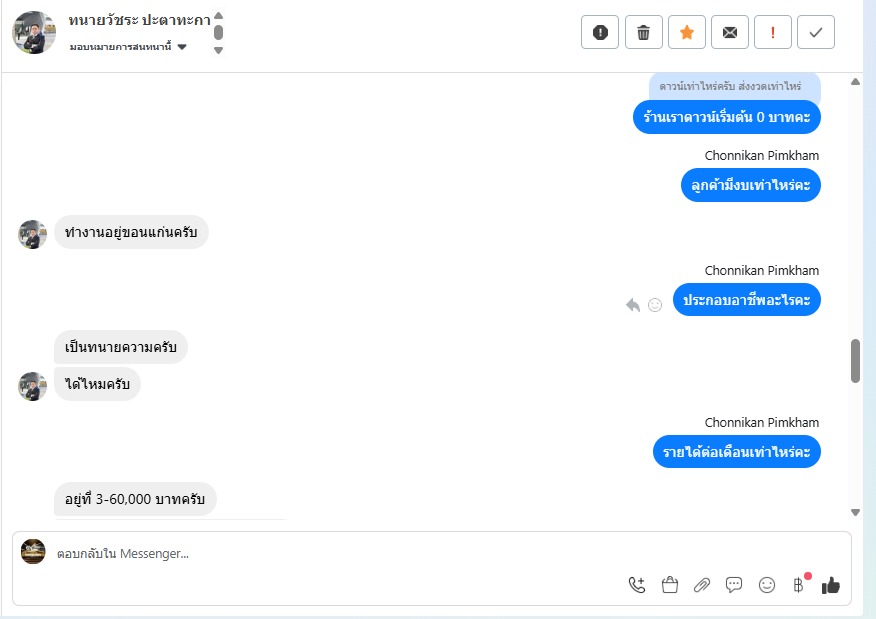Star this conversation as follow-up
Image resolution: width=876 pixels, height=619 pixels.
pos(687,32)
